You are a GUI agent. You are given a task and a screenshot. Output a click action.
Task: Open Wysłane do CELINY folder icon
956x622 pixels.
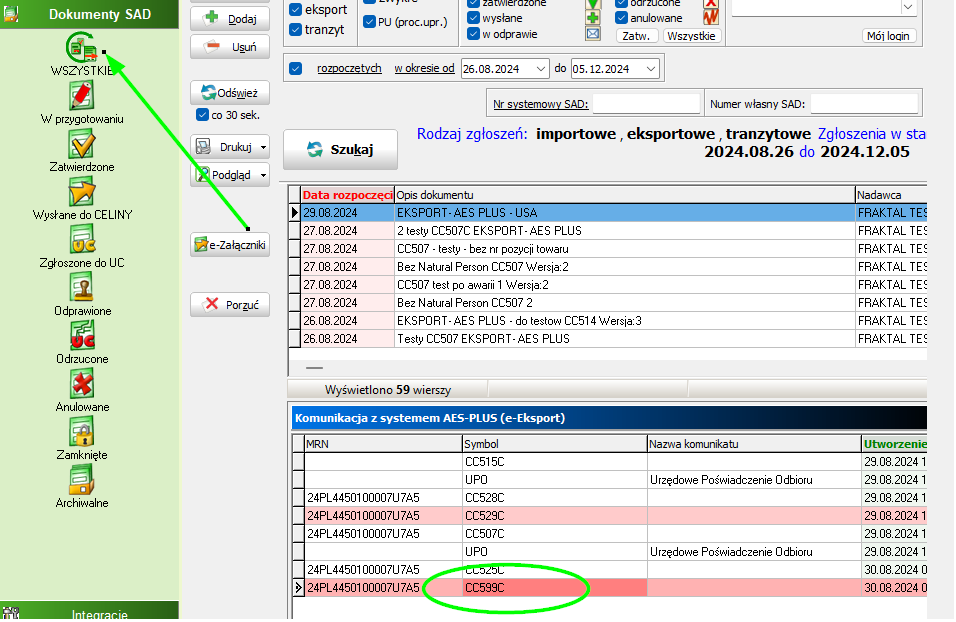click(82, 192)
